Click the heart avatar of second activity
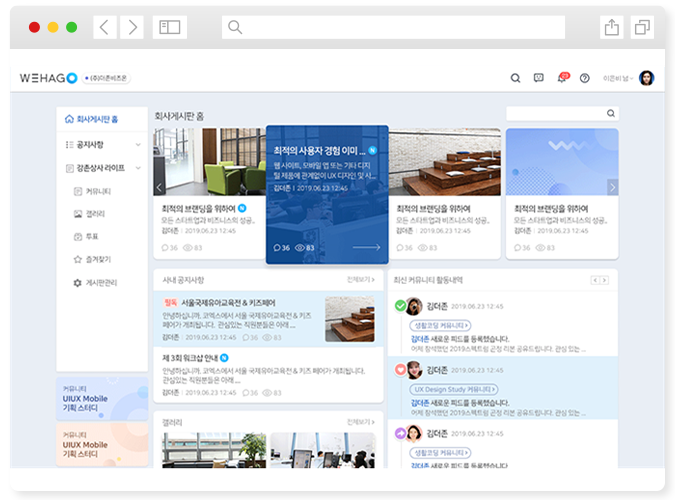 click(409, 370)
